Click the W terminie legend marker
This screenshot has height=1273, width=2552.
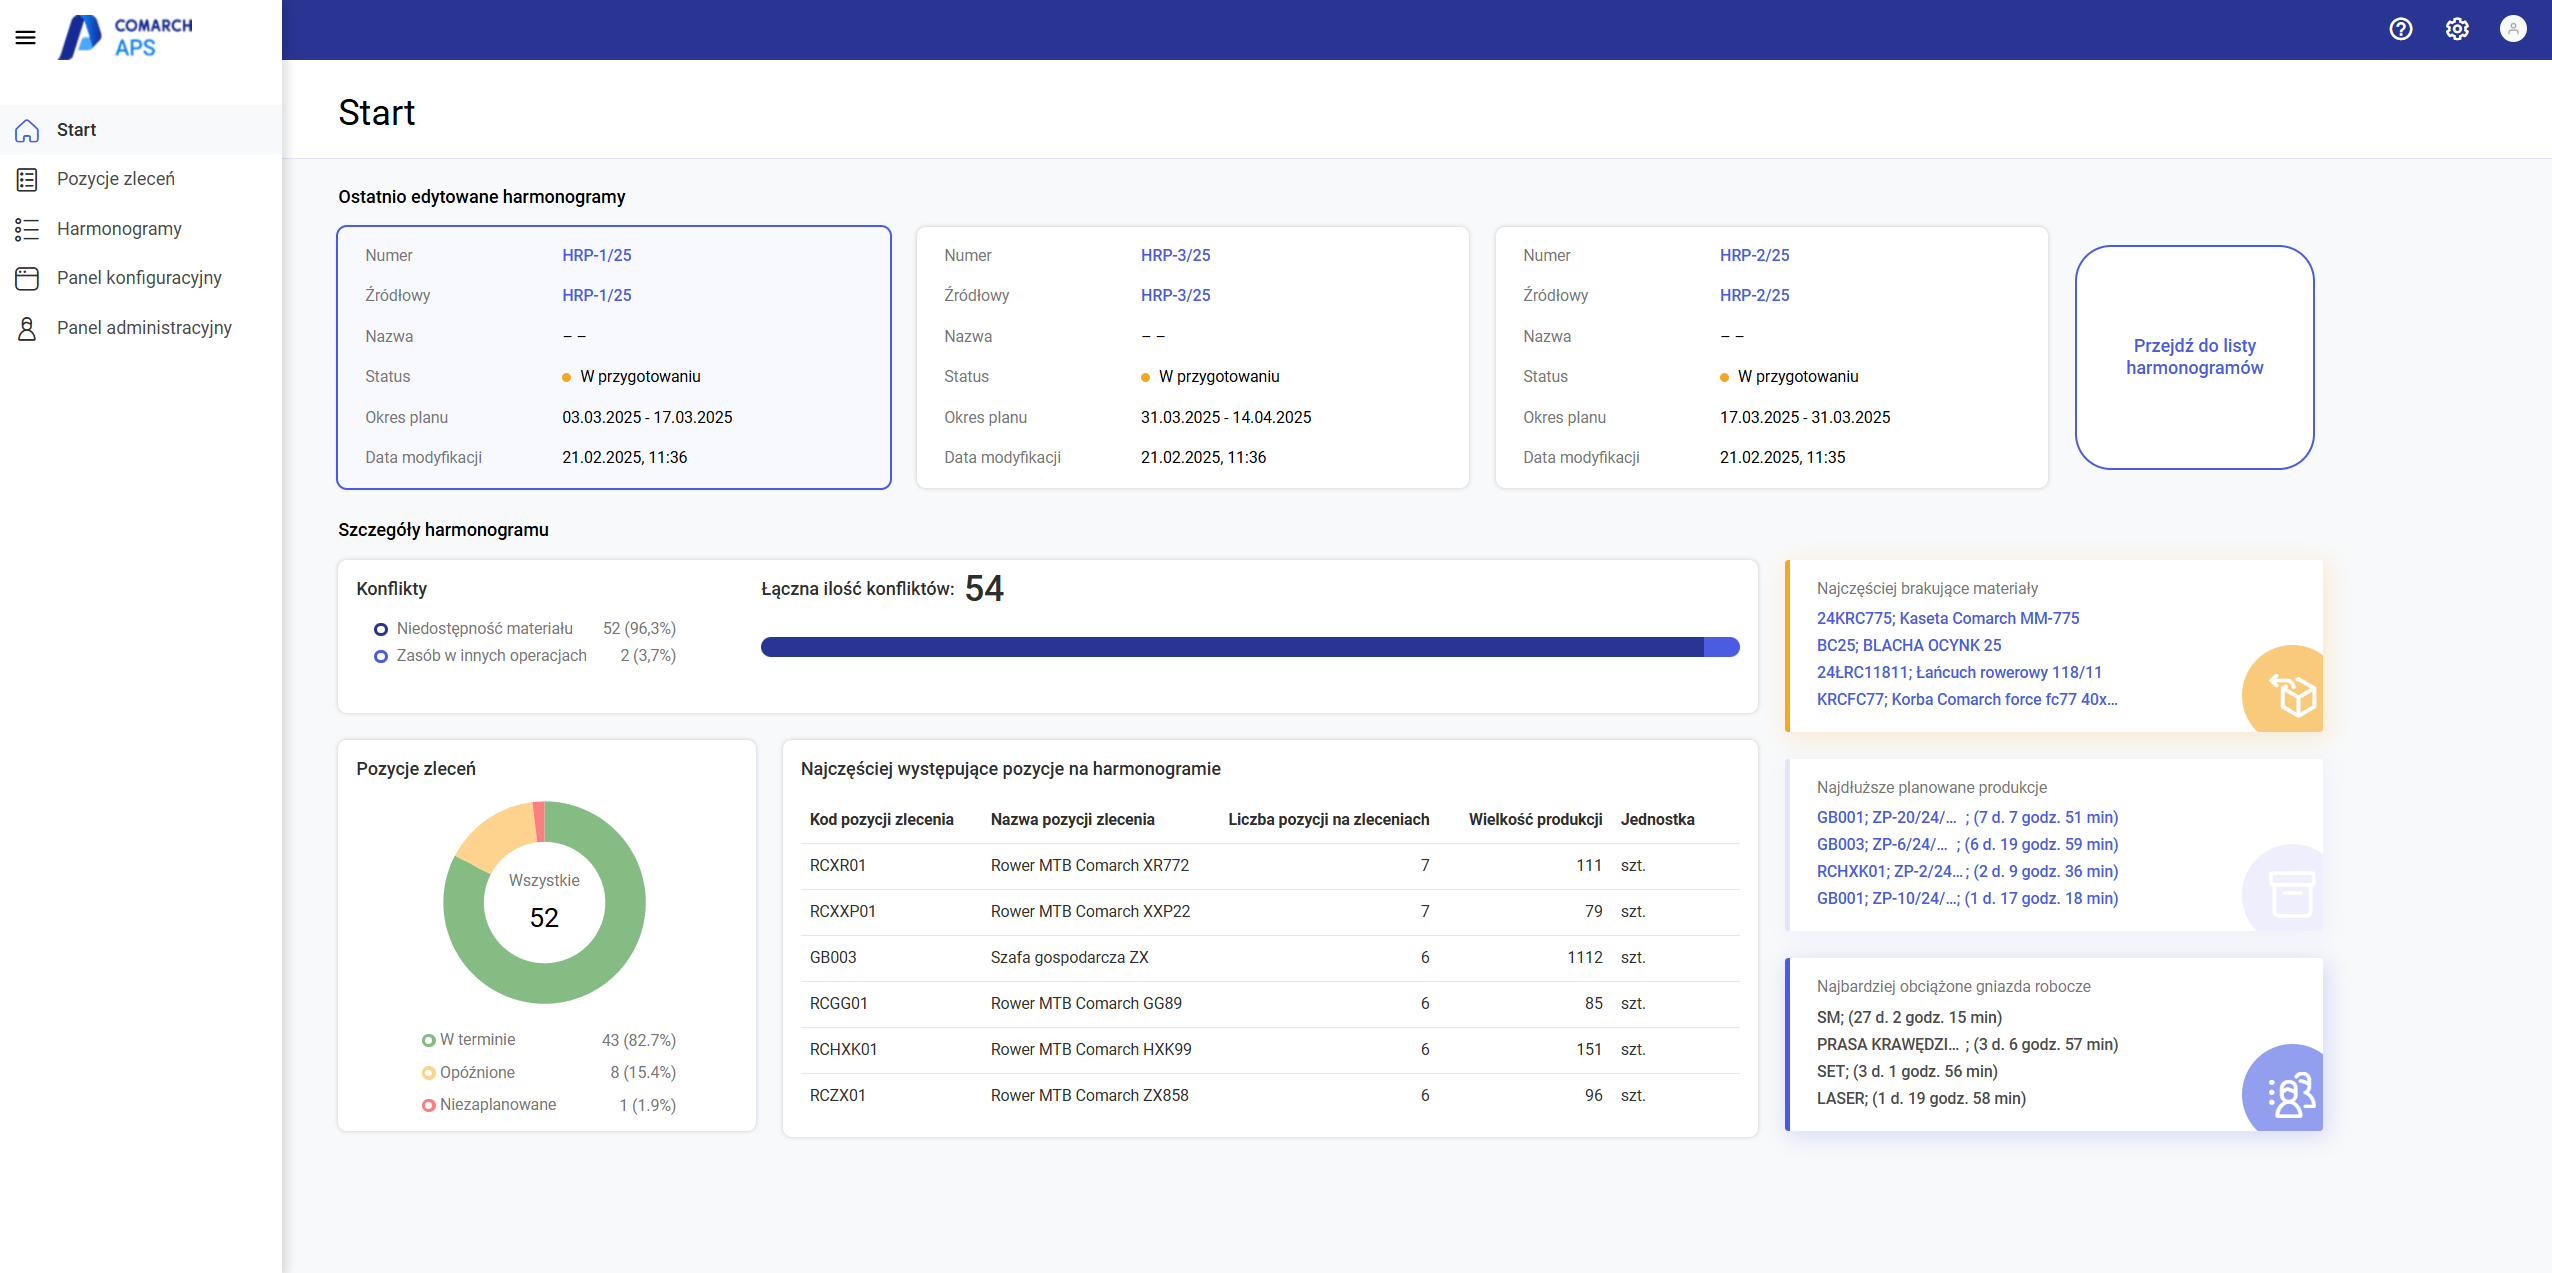[429, 1040]
